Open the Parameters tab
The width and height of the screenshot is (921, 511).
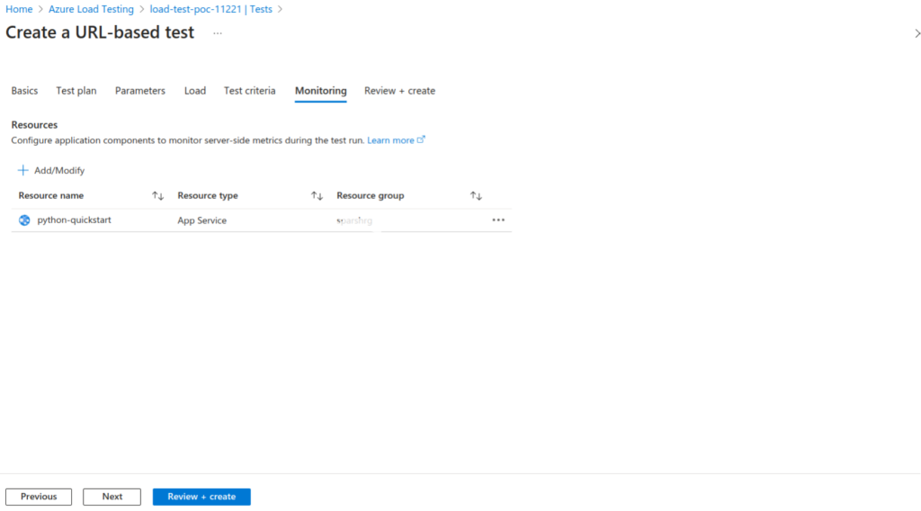140,90
